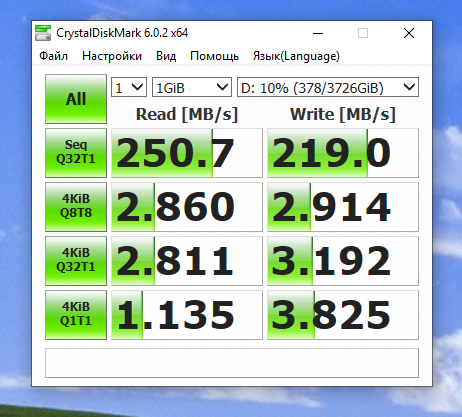The image size is (462, 417).
Task: Start the 4KiB Q8T8 test
Action: (x=76, y=207)
